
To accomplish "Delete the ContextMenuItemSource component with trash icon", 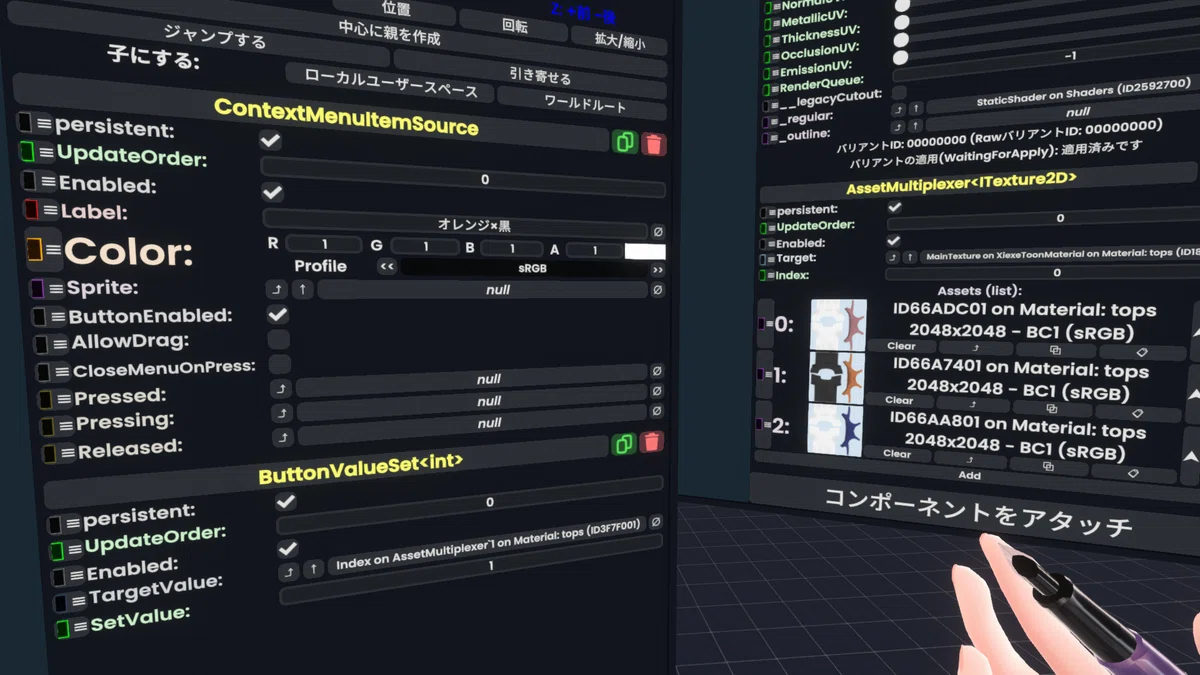I will 653,144.
